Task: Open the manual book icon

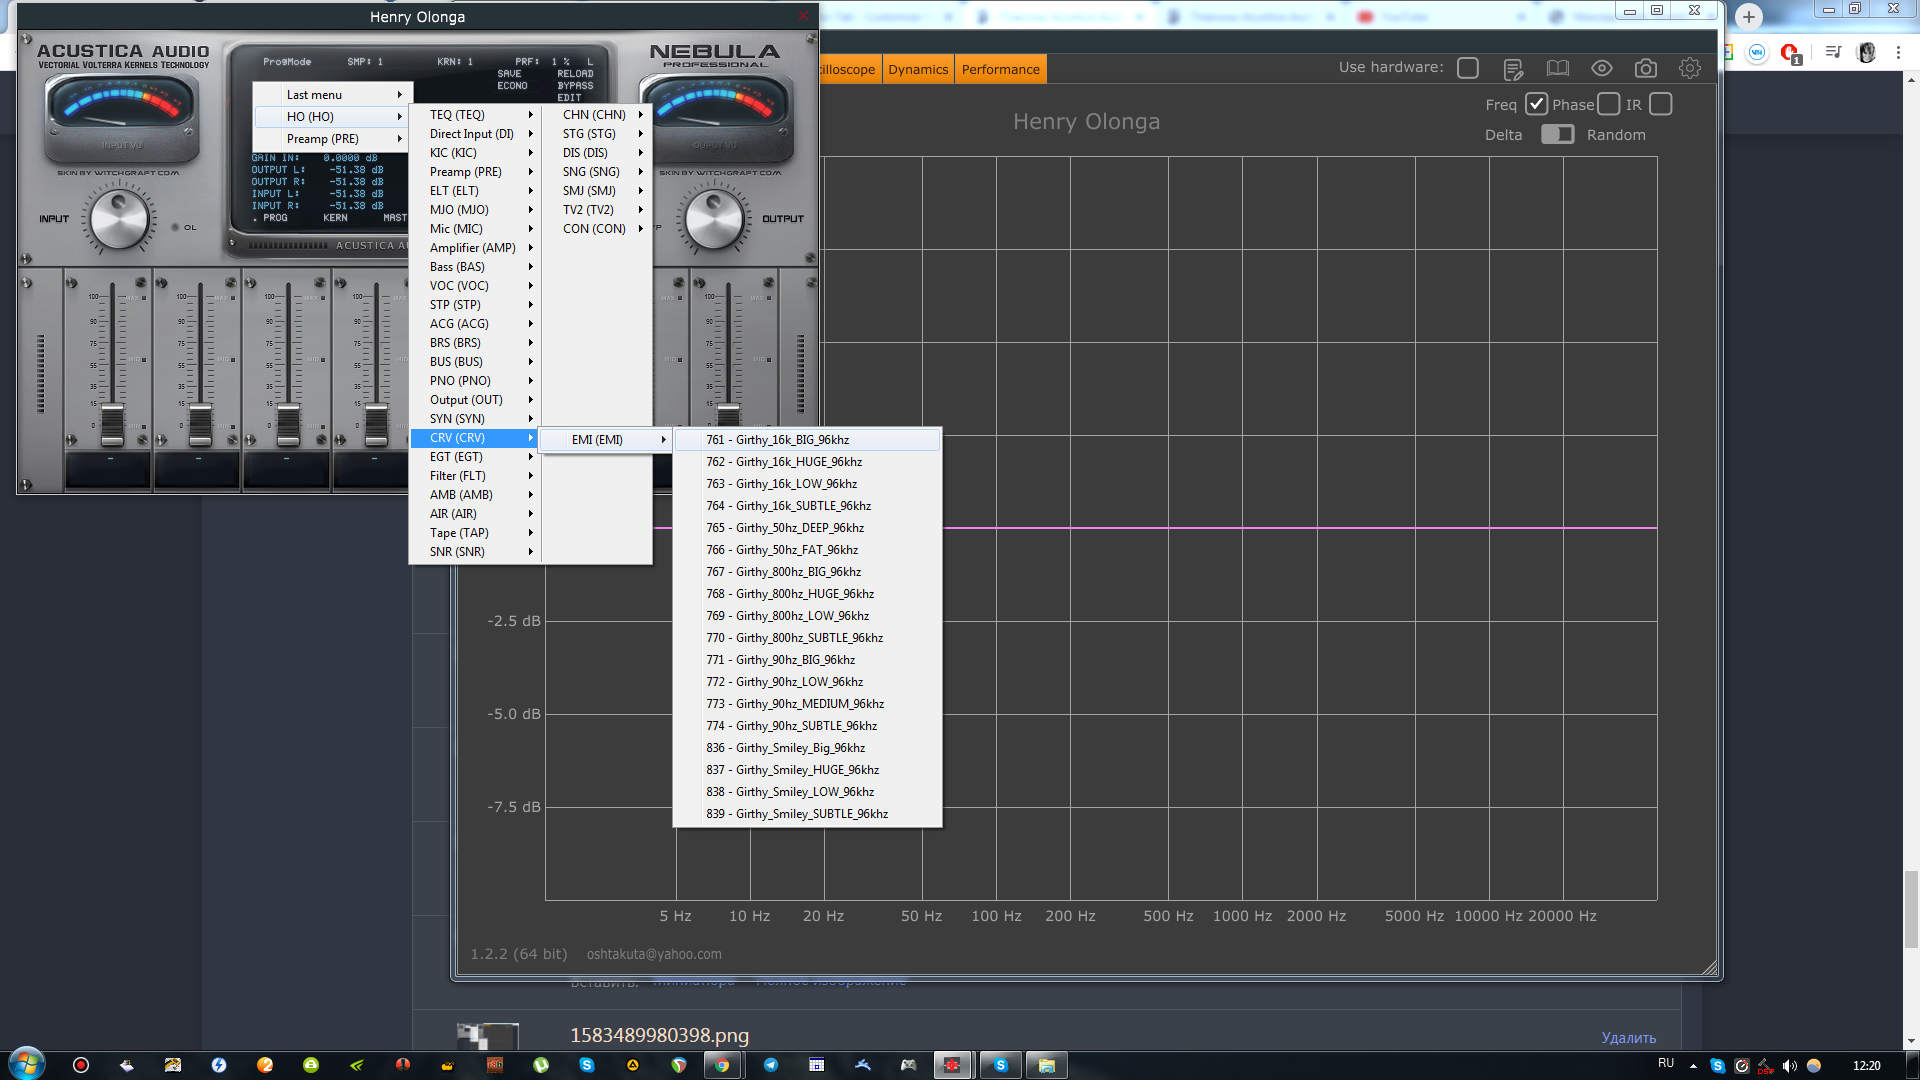Action: tap(1557, 68)
